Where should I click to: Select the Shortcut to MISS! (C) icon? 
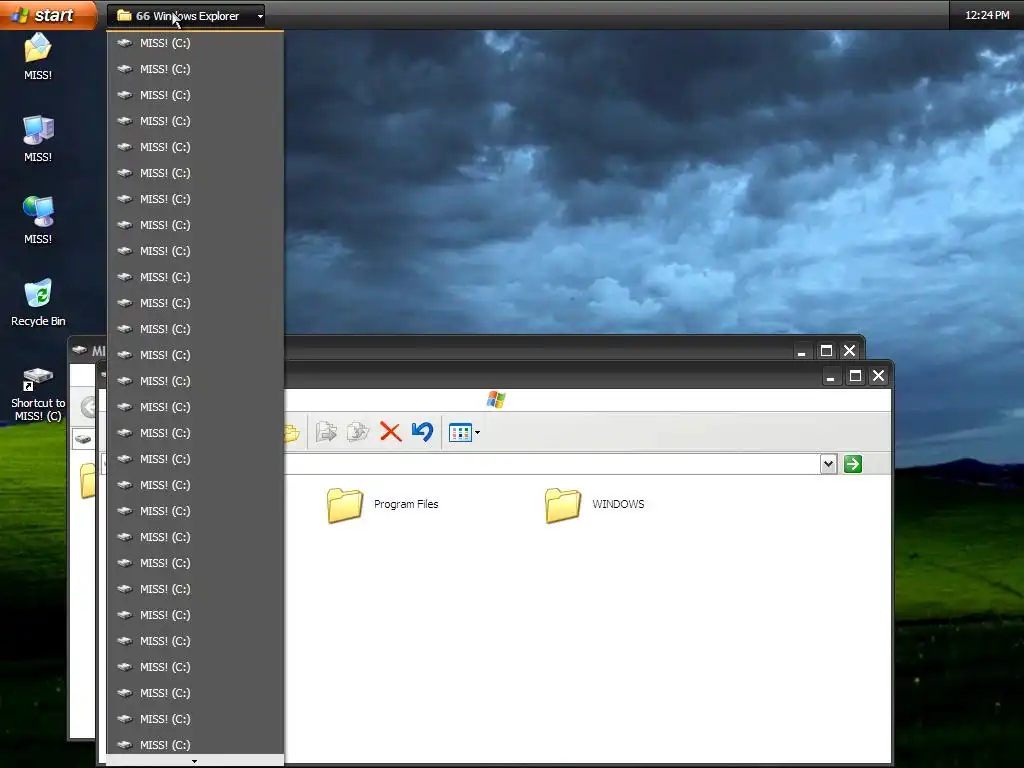point(38,394)
